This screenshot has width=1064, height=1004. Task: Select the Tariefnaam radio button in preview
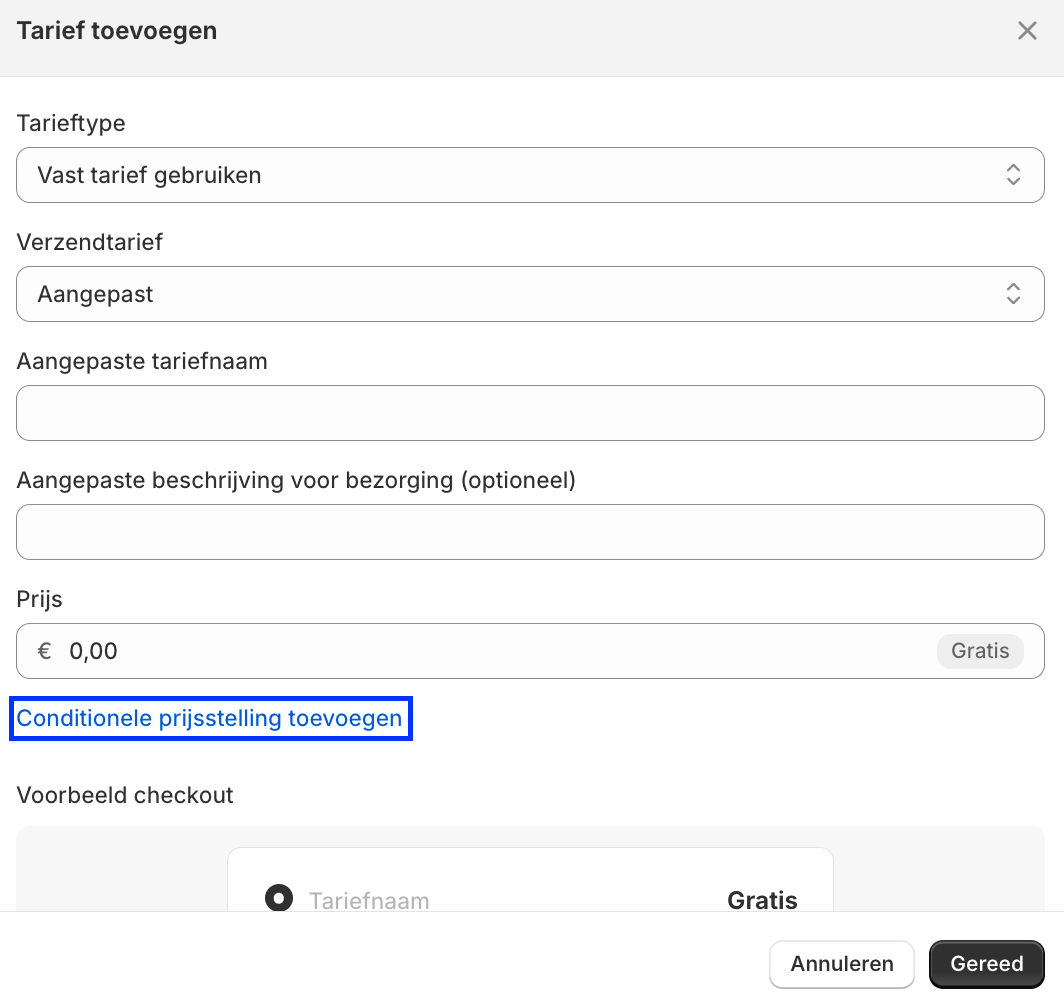click(x=279, y=898)
